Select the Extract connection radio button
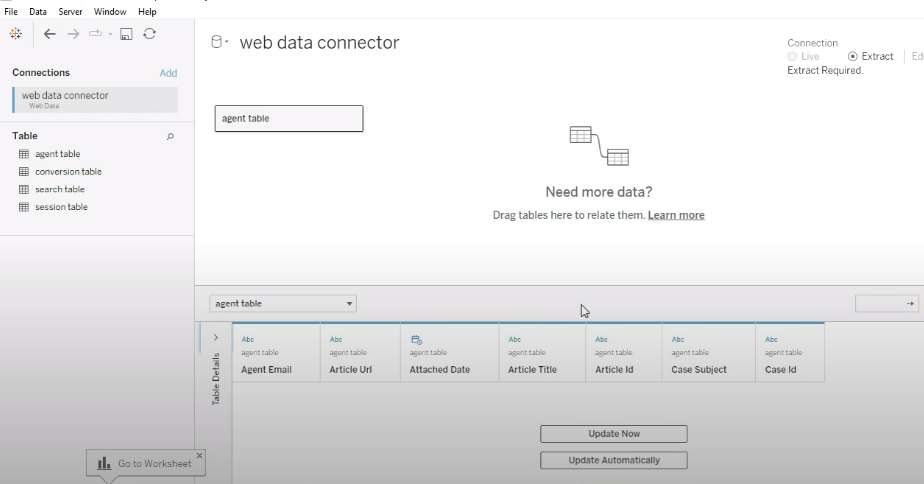The height and width of the screenshot is (484, 924). point(852,57)
